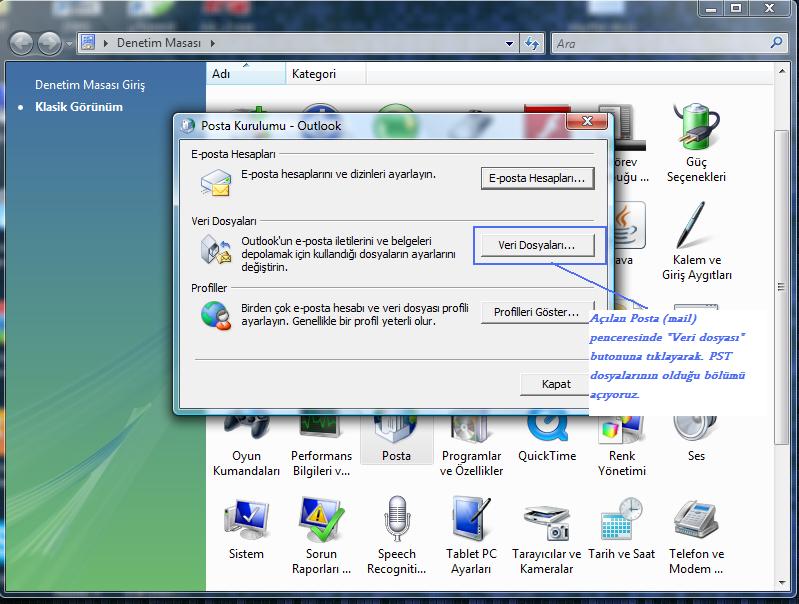This screenshot has width=799, height=604.
Task: Open Tarayıcılar ve Kameralar icon
Action: 546,535
